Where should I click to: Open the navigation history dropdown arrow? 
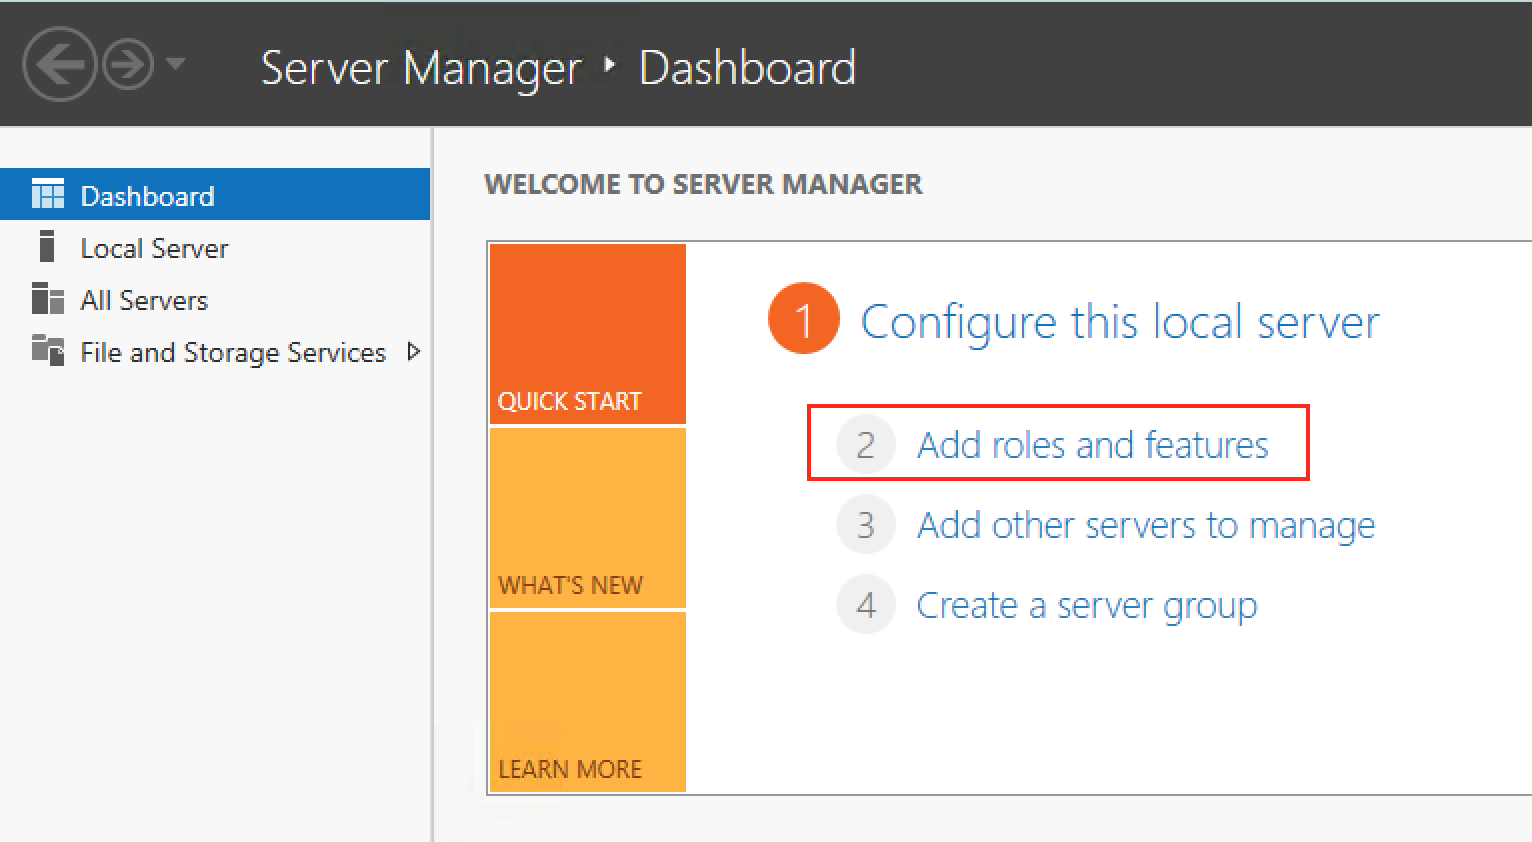tap(175, 64)
